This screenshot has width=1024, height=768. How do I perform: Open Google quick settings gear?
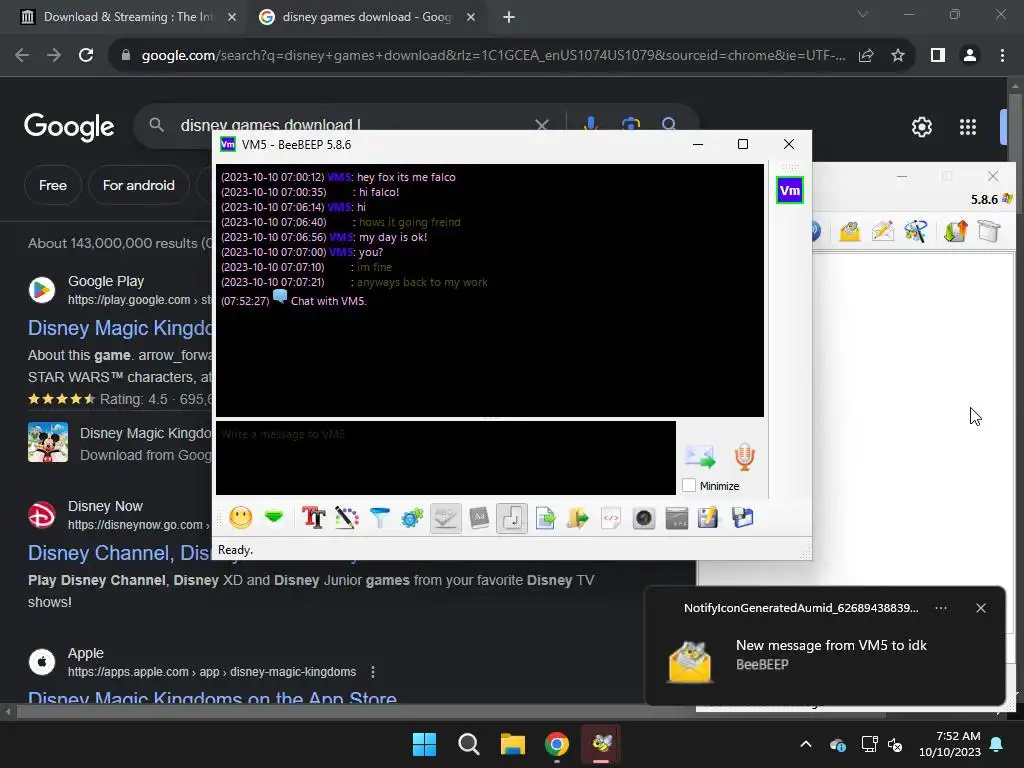(921, 127)
